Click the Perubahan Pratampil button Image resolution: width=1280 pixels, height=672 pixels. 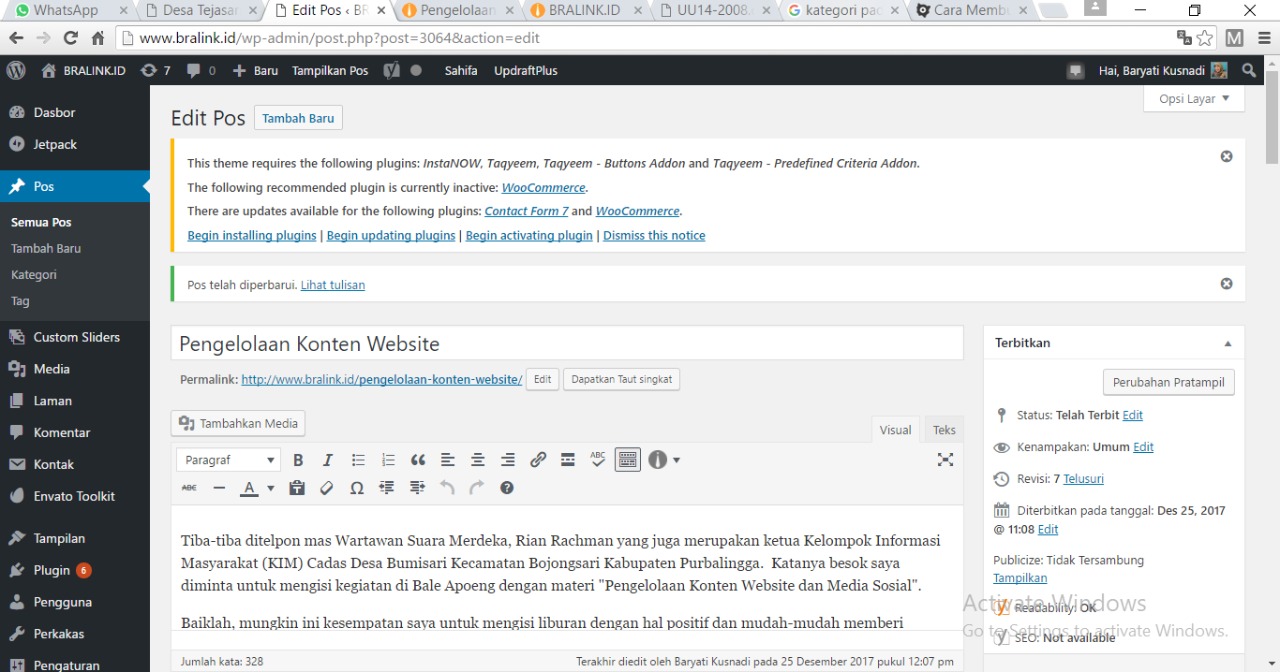pyautogui.click(x=1168, y=382)
